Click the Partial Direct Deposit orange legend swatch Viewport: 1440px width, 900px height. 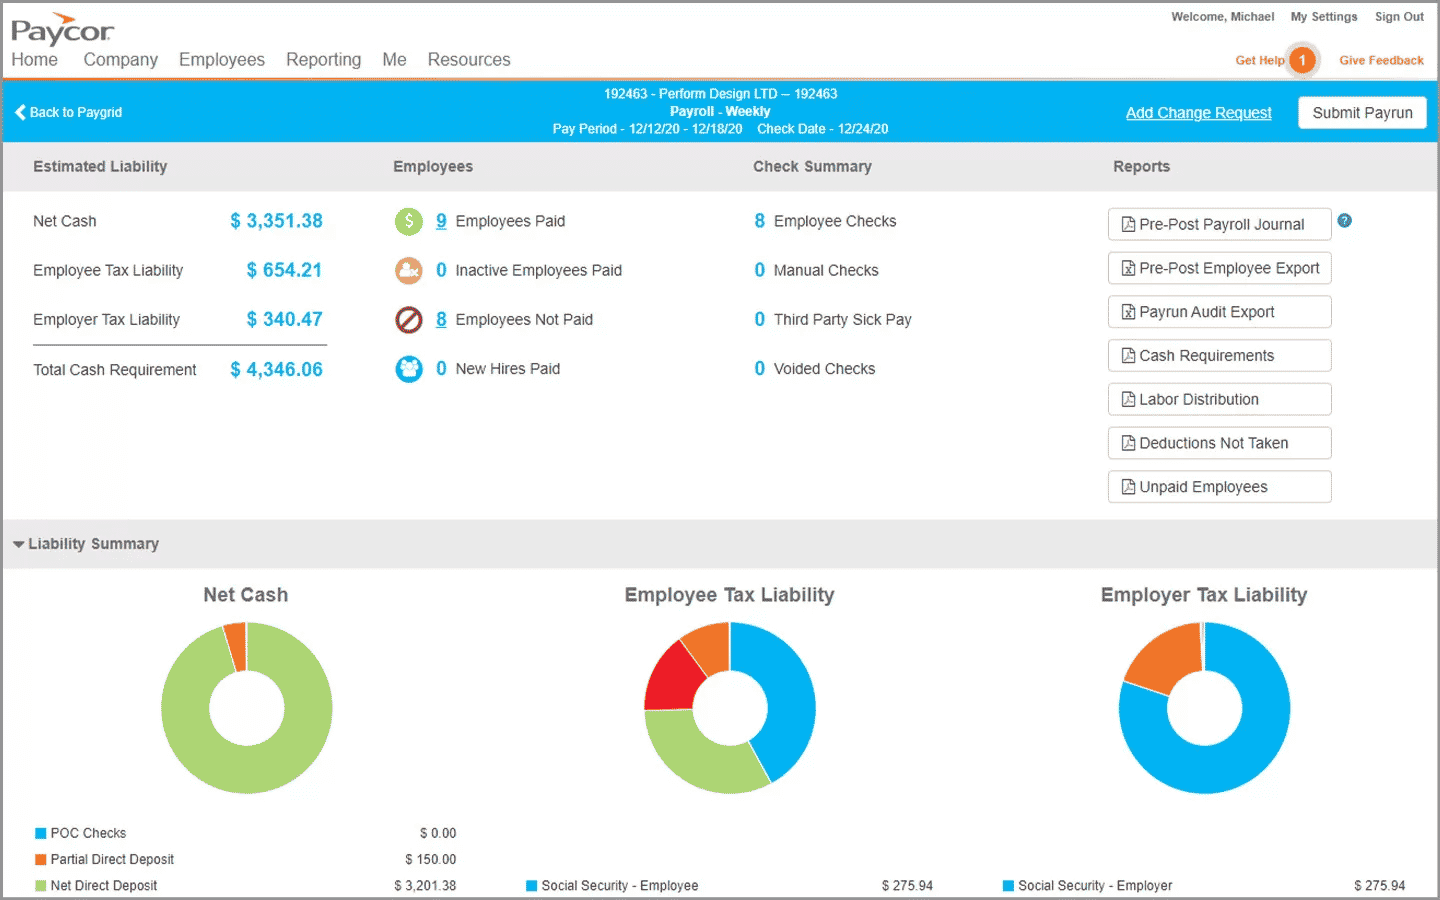click(41, 859)
